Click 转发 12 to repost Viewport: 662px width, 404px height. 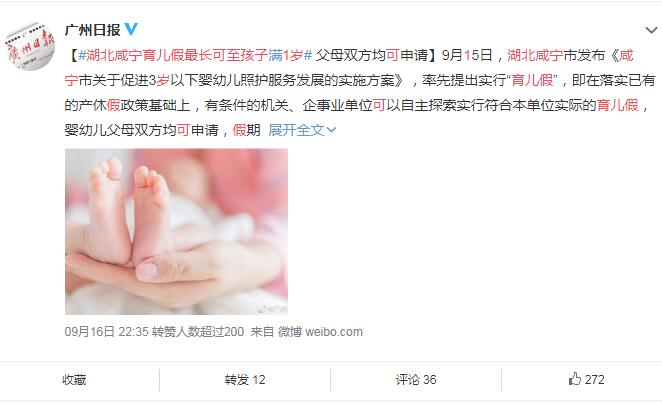pos(245,380)
